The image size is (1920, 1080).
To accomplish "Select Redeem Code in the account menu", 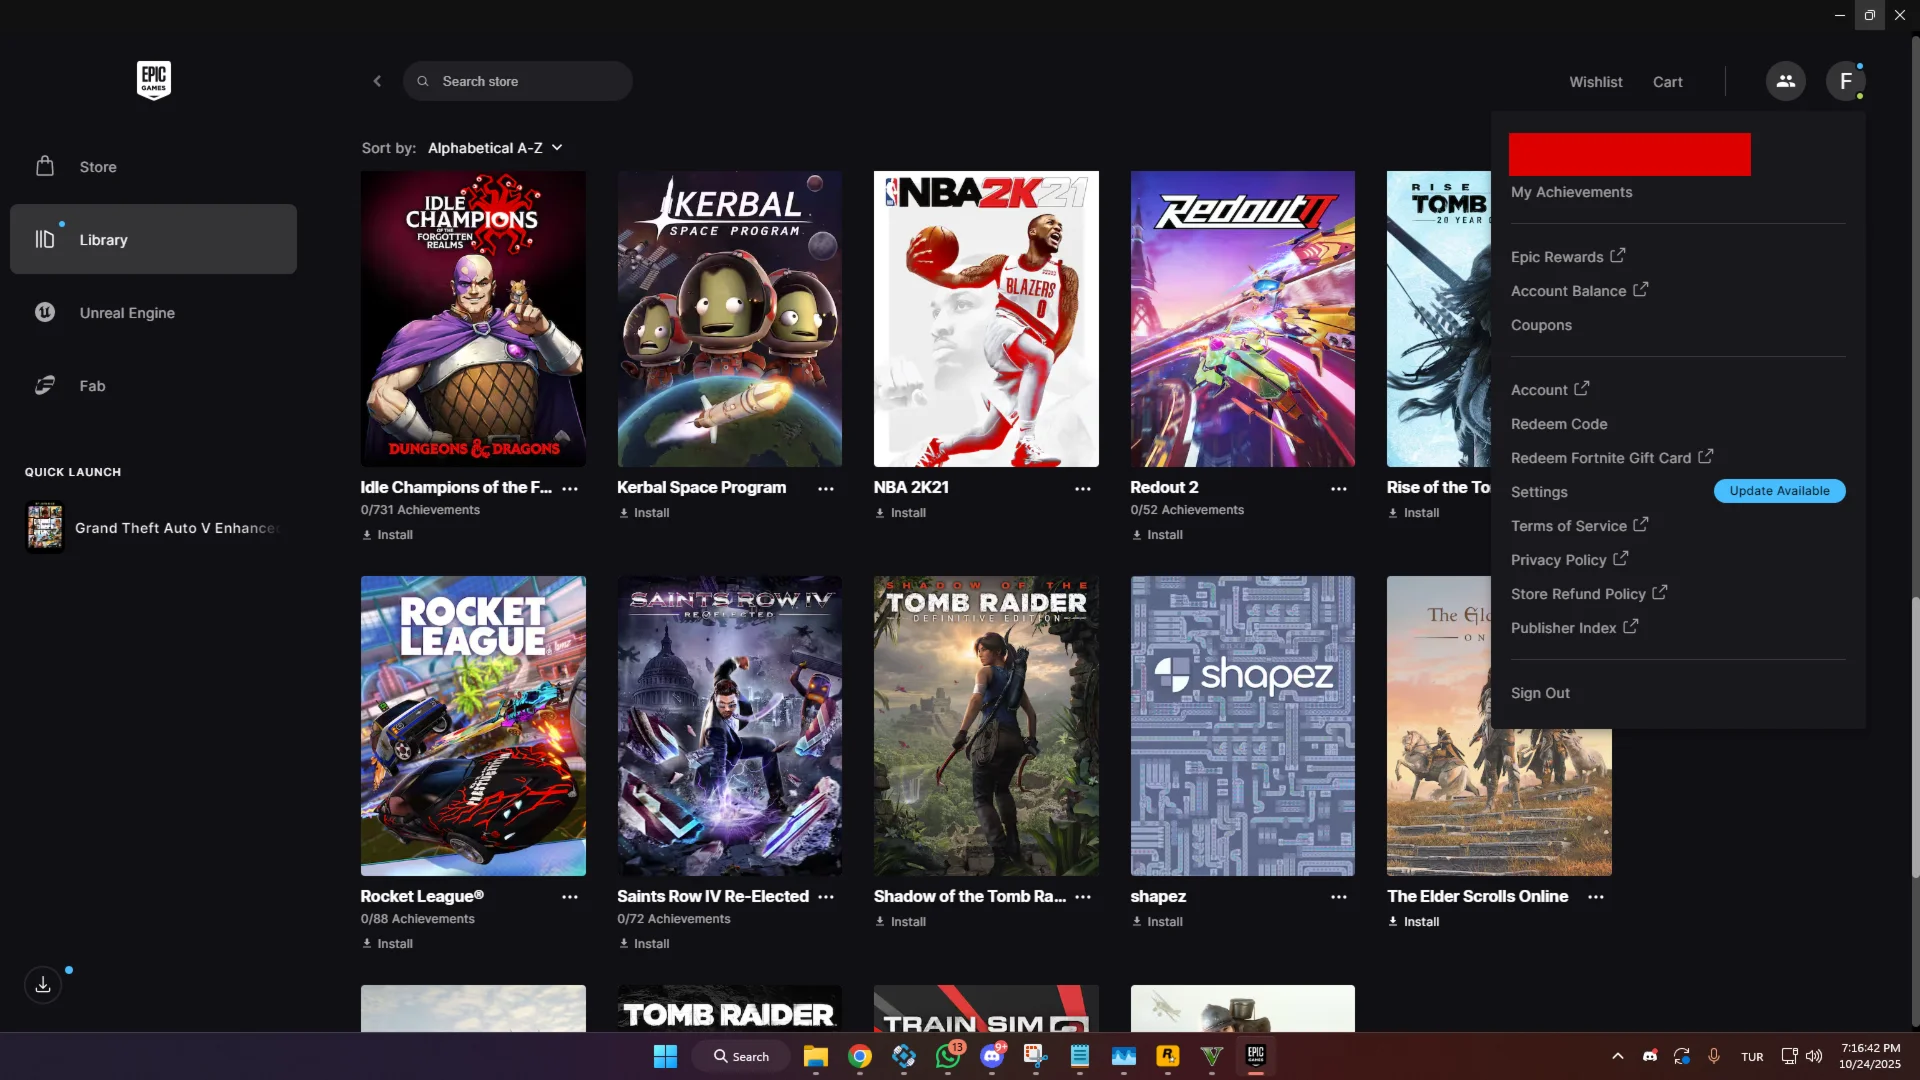I will click(x=1559, y=424).
